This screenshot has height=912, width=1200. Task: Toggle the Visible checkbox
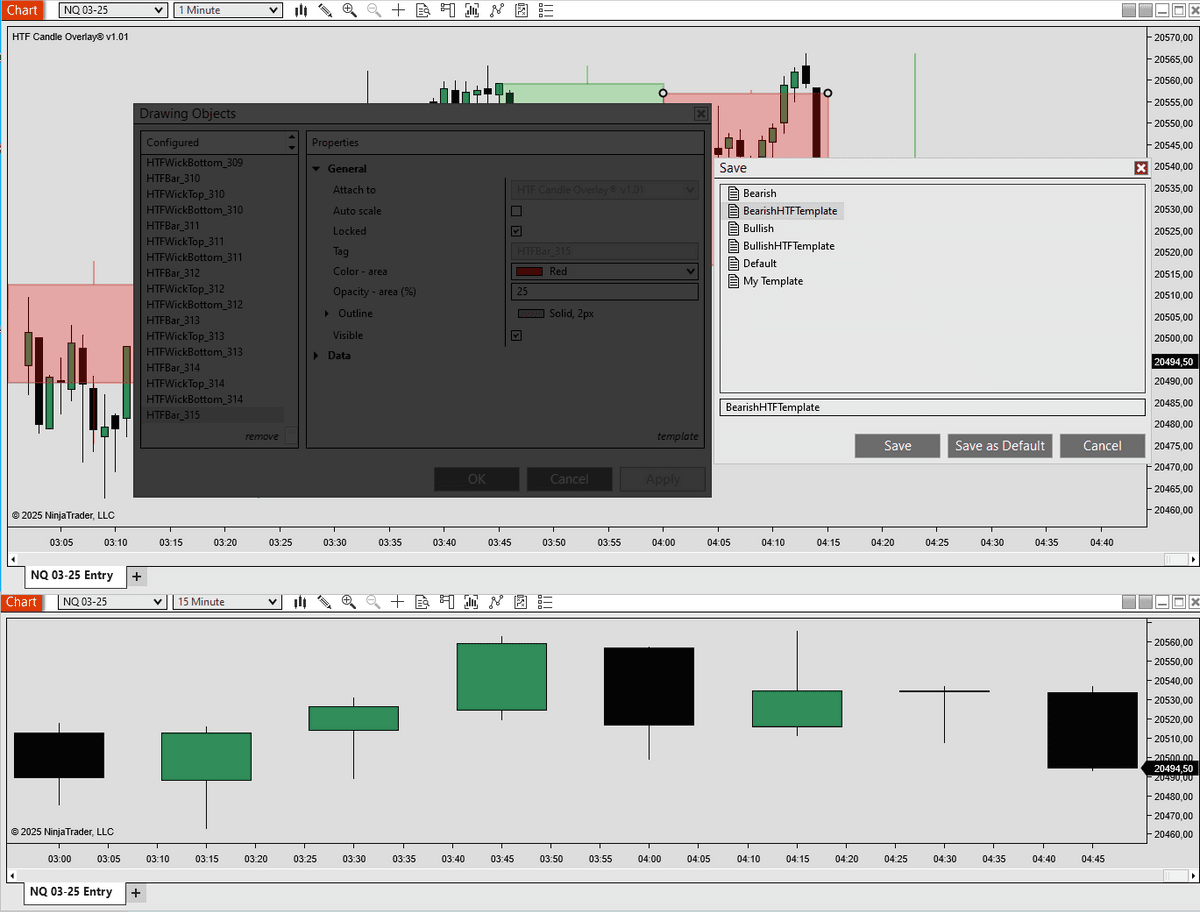coord(516,336)
